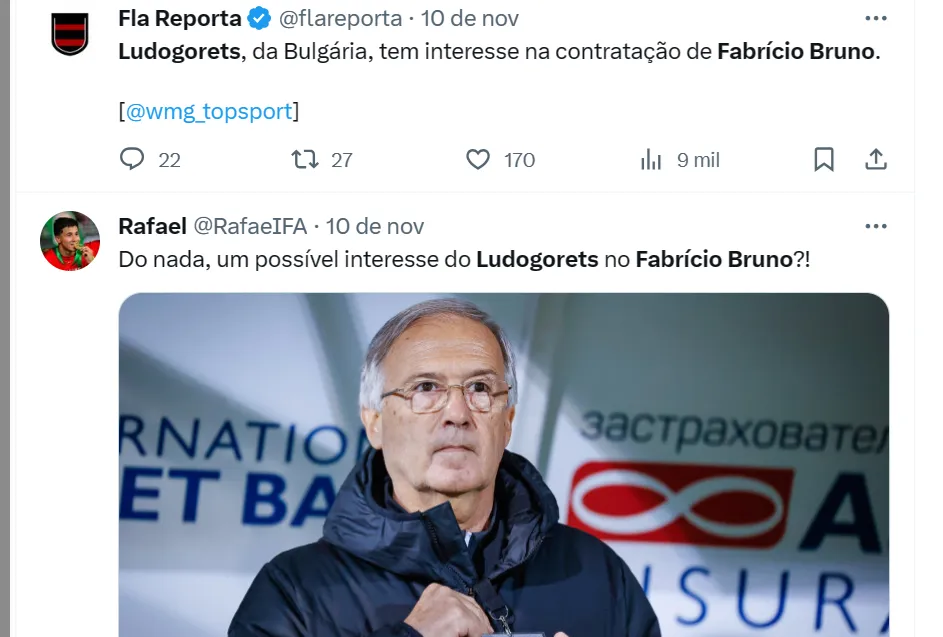Like the Fla Reporta tweet
Screen dimensions: 943x637
tap(478, 159)
